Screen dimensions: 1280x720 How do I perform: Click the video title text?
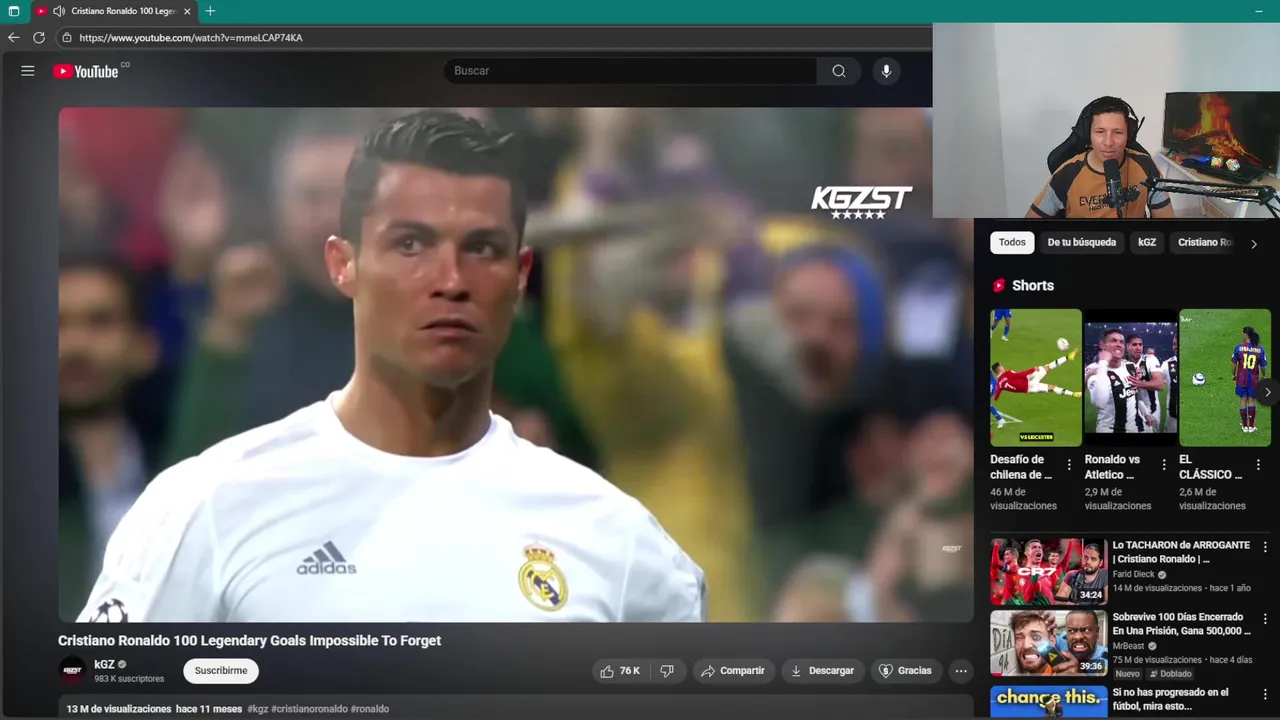[x=249, y=641]
